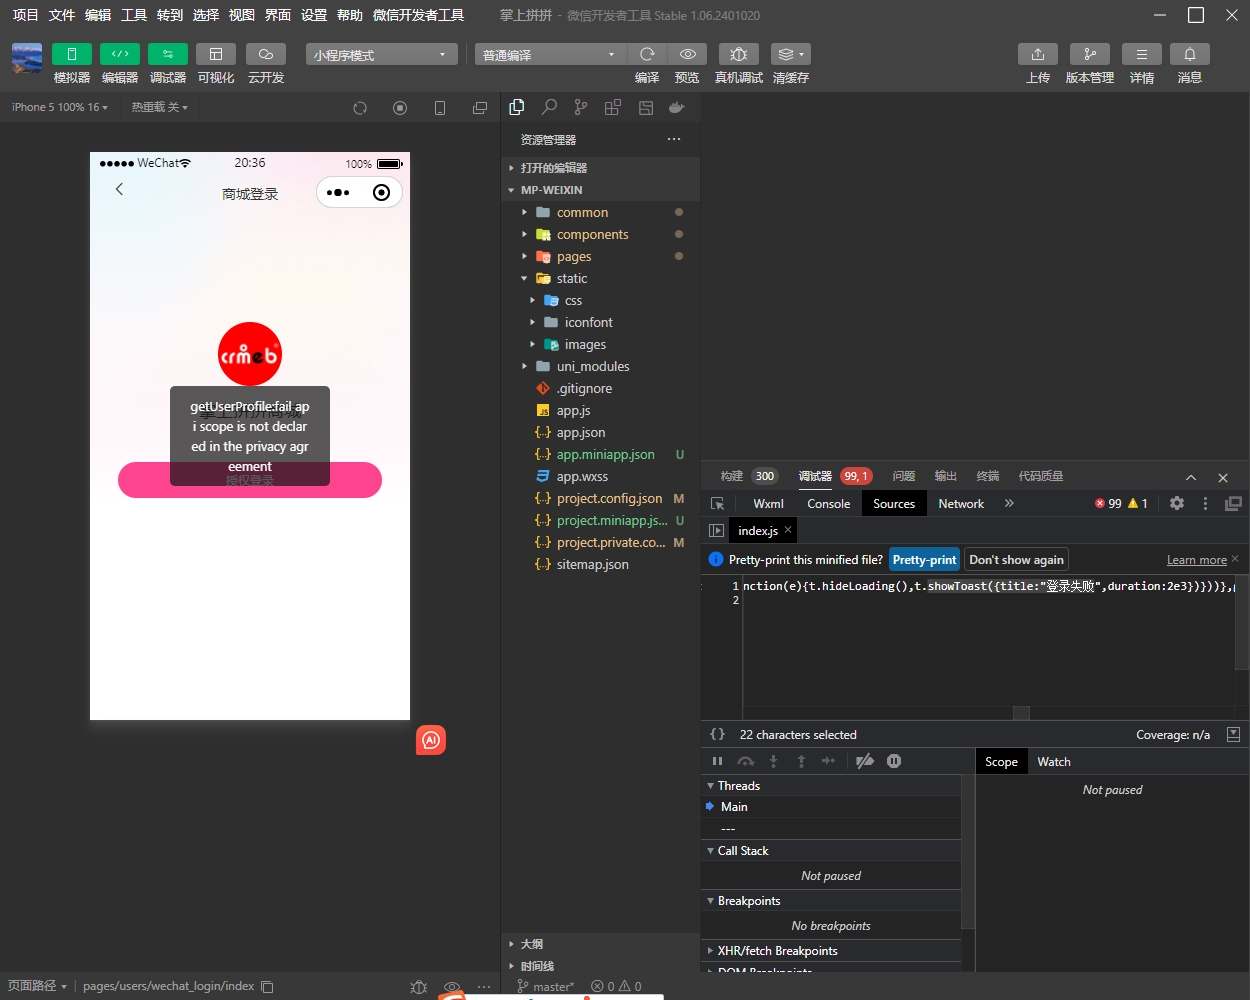
Task: Open the 终端 (terminal) tab
Action: pos(988,476)
